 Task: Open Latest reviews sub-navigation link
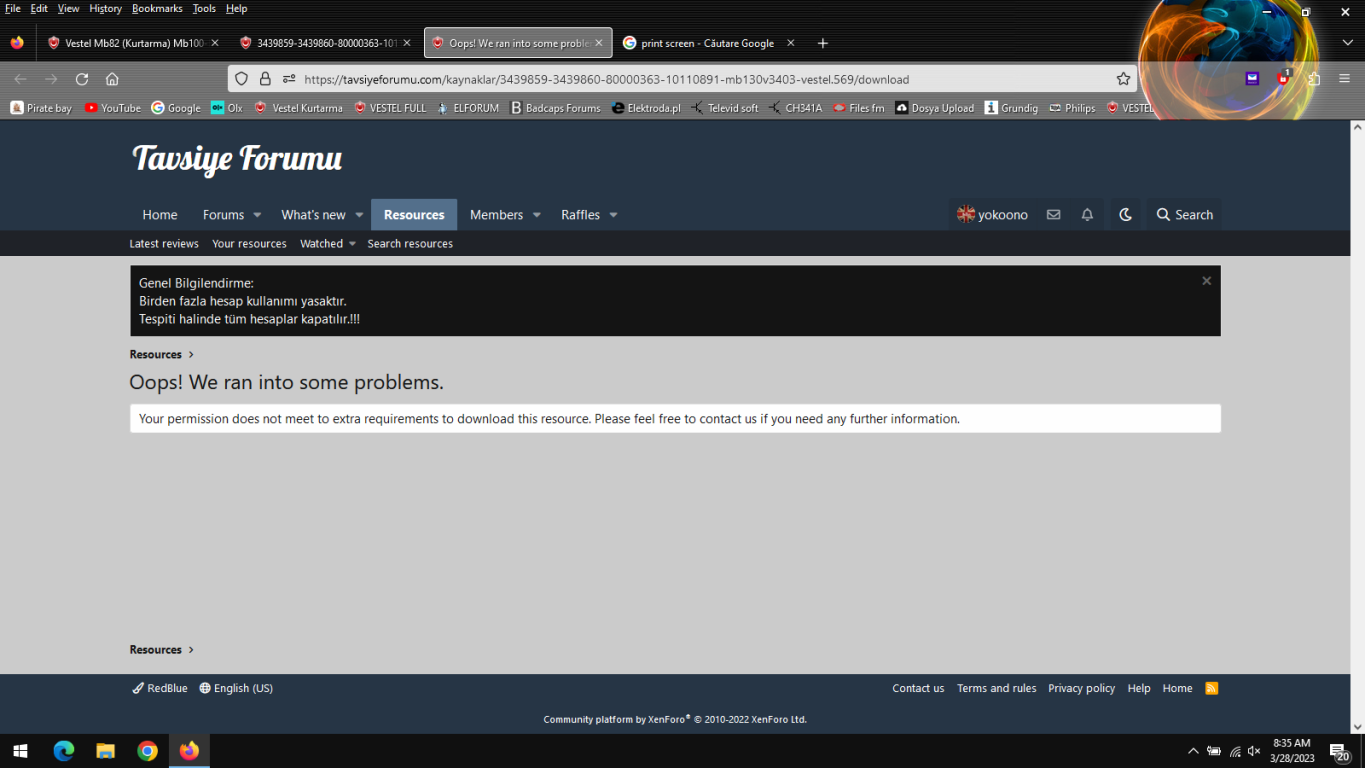tap(164, 244)
